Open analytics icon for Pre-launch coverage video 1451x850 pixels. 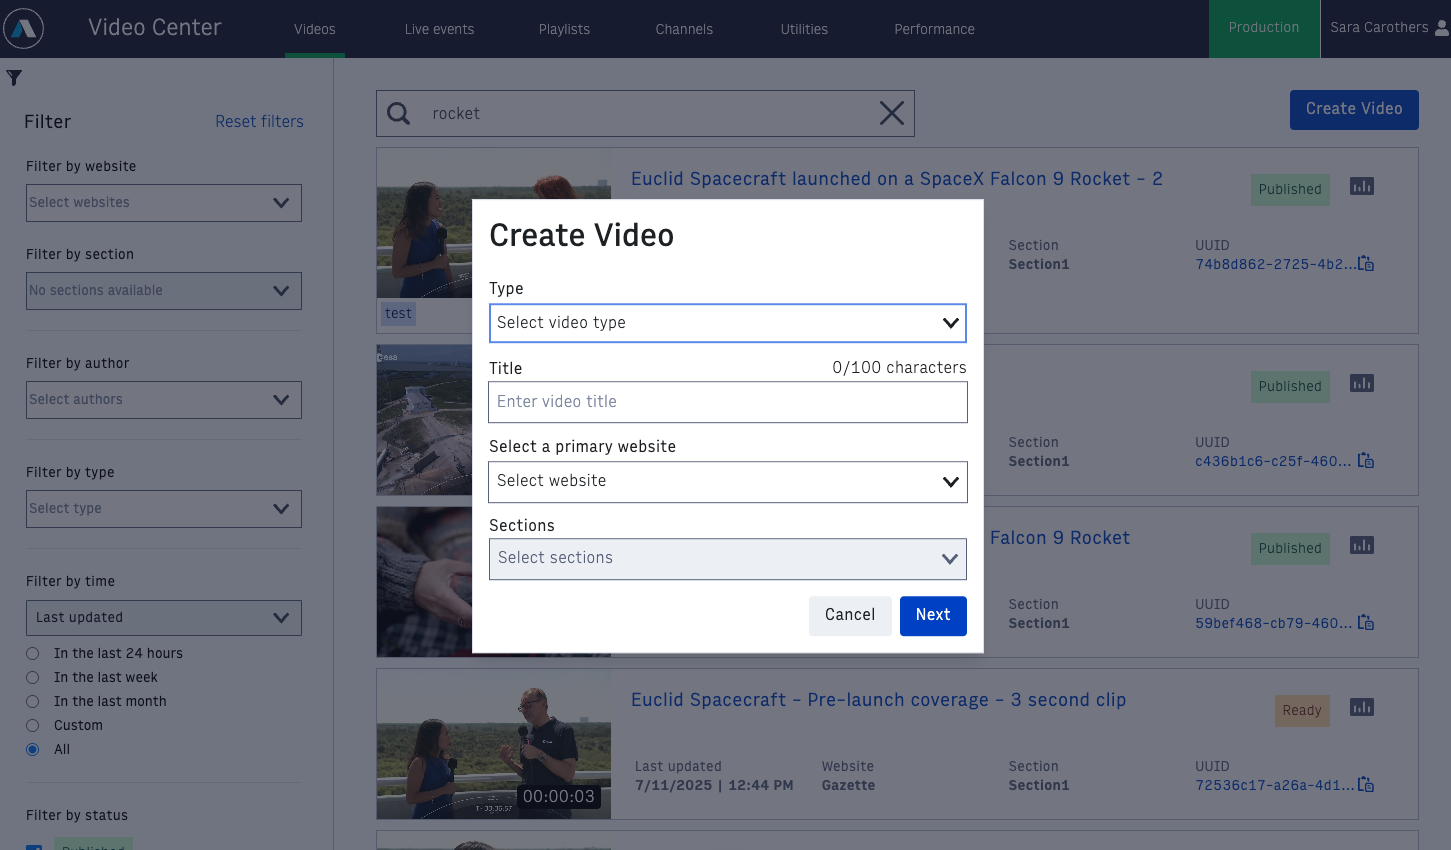[x=1362, y=707]
